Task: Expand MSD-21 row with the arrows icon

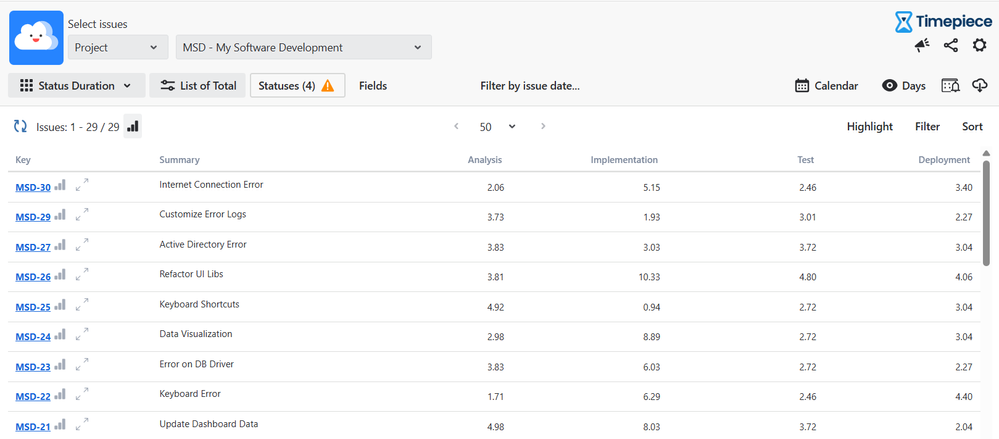Action: (x=82, y=425)
